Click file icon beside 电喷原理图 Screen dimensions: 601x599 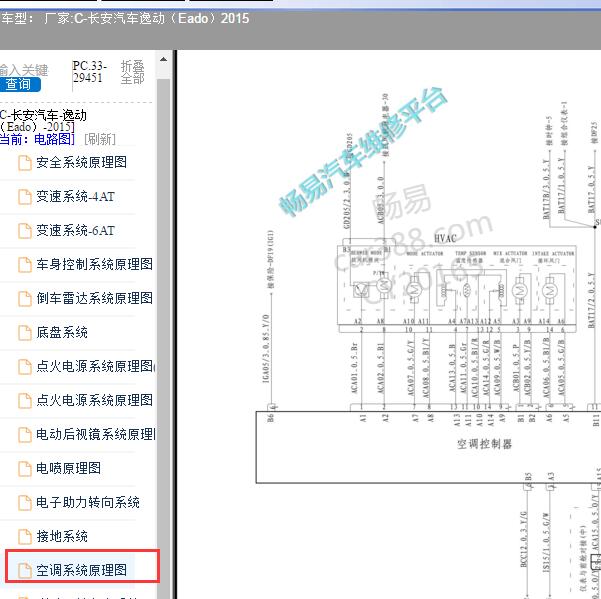click(x=25, y=469)
